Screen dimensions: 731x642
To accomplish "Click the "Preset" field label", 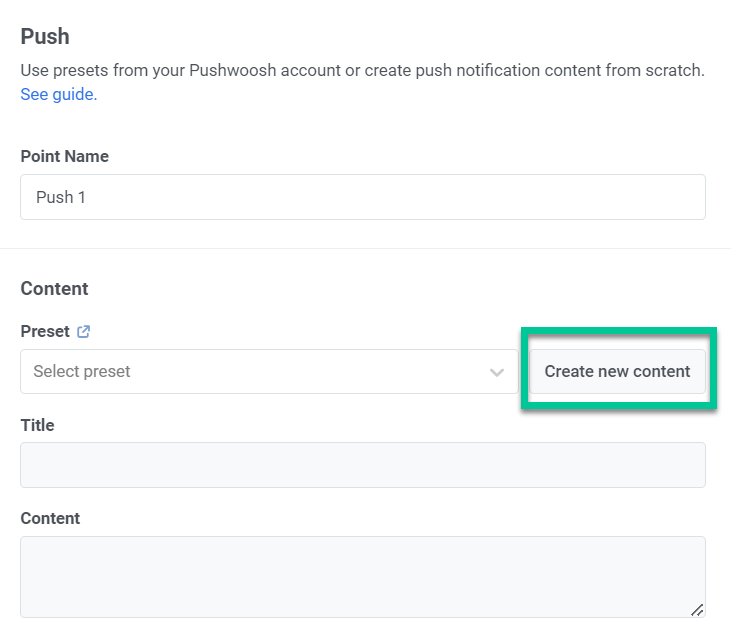I will (x=45, y=332).
